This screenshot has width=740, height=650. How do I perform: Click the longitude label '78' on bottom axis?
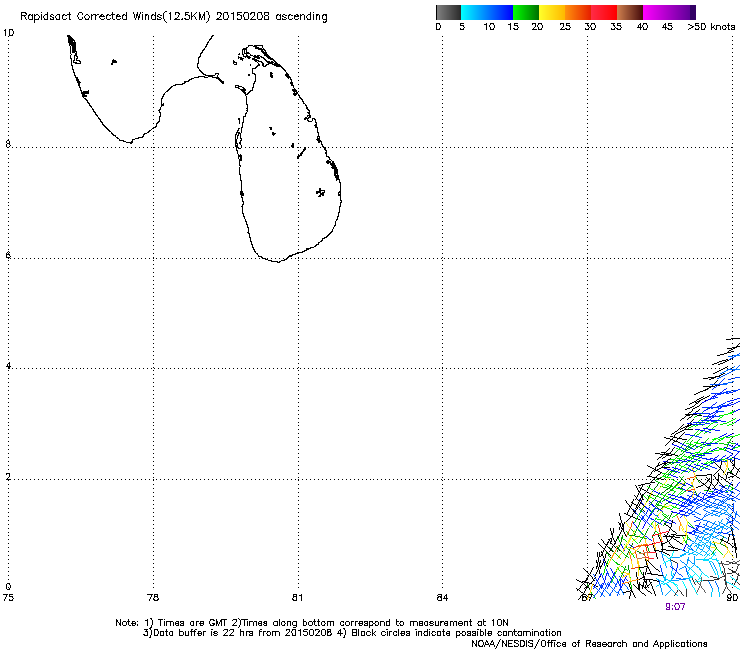153,598
